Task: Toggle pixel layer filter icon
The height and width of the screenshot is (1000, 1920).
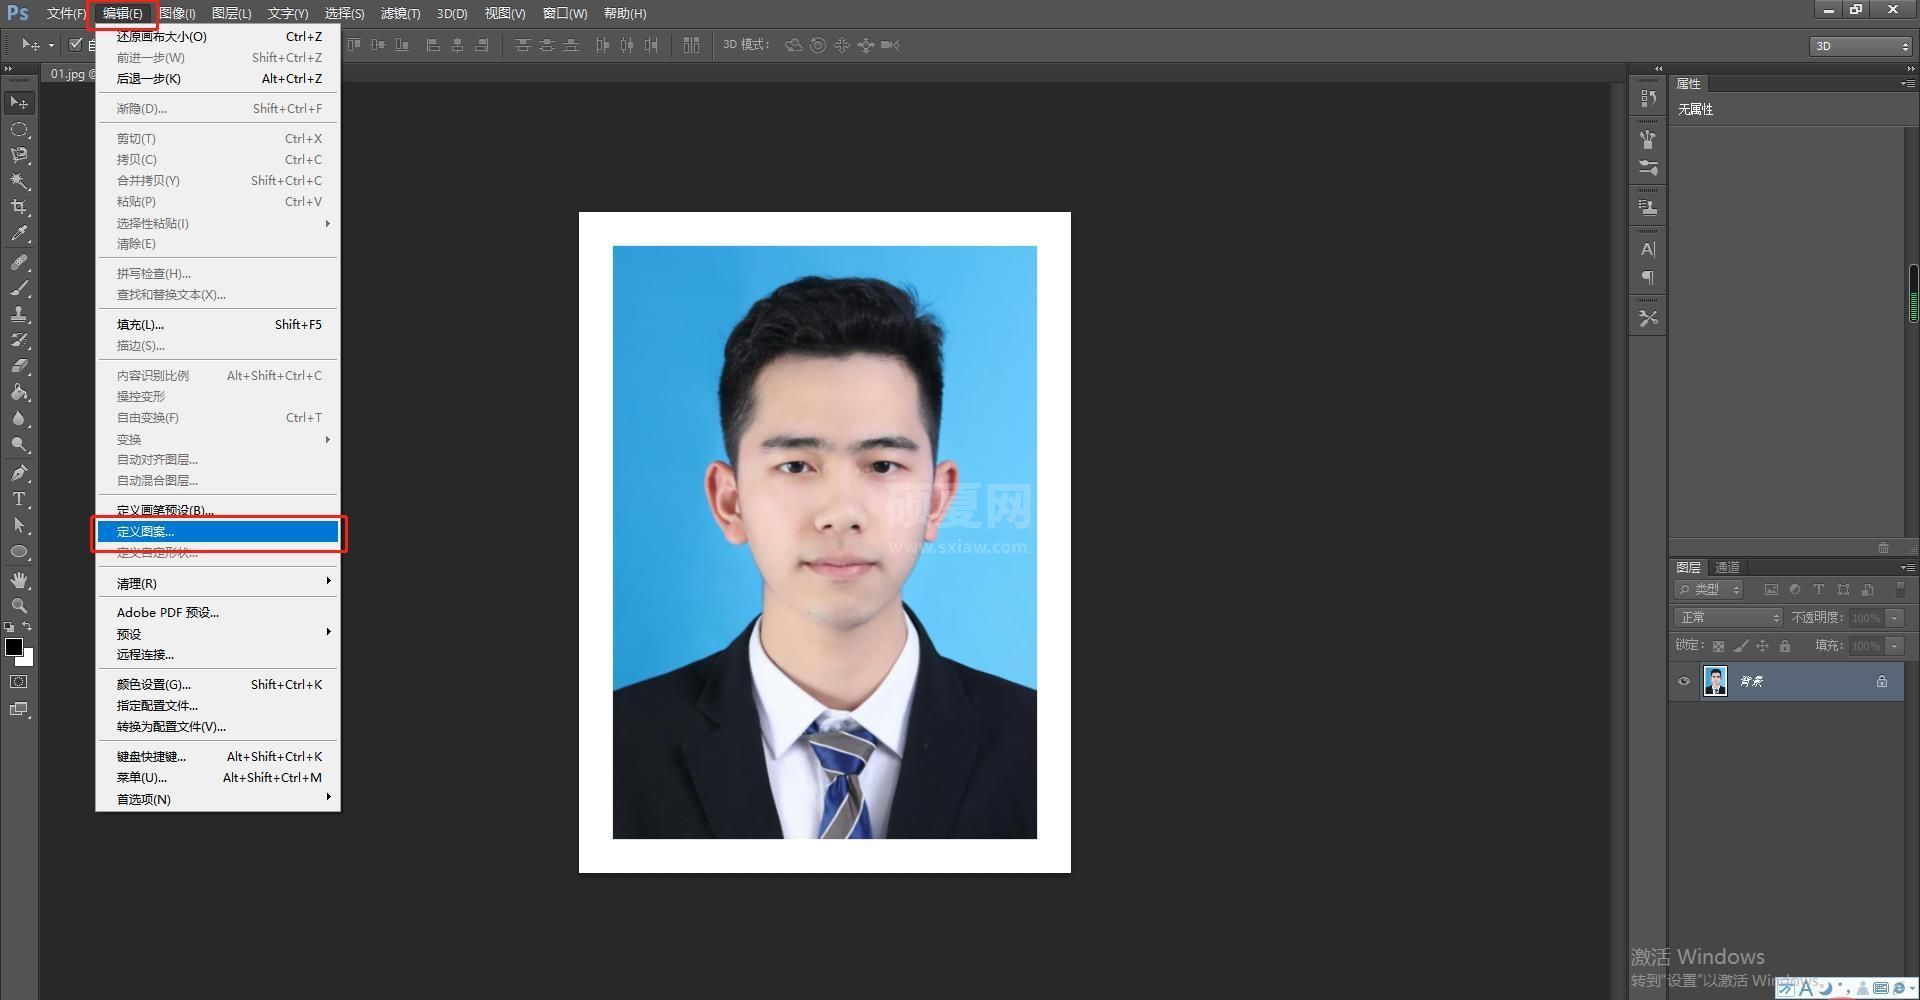Action: point(1771,590)
